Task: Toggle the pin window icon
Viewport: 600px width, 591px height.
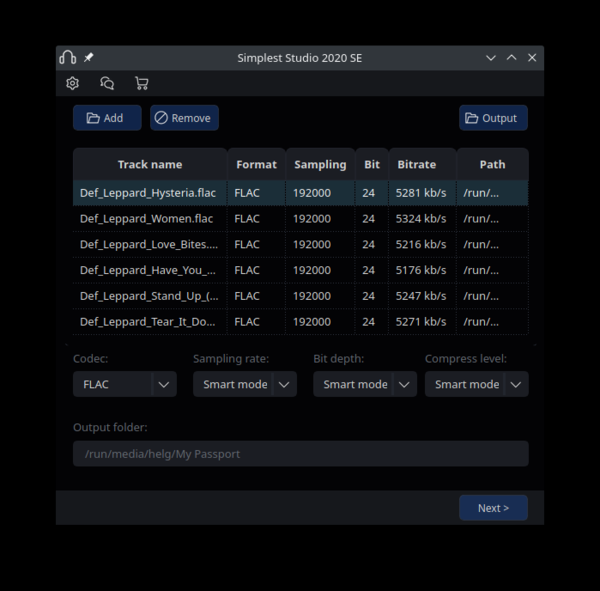Action: pyautogui.click(x=89, y=58)
